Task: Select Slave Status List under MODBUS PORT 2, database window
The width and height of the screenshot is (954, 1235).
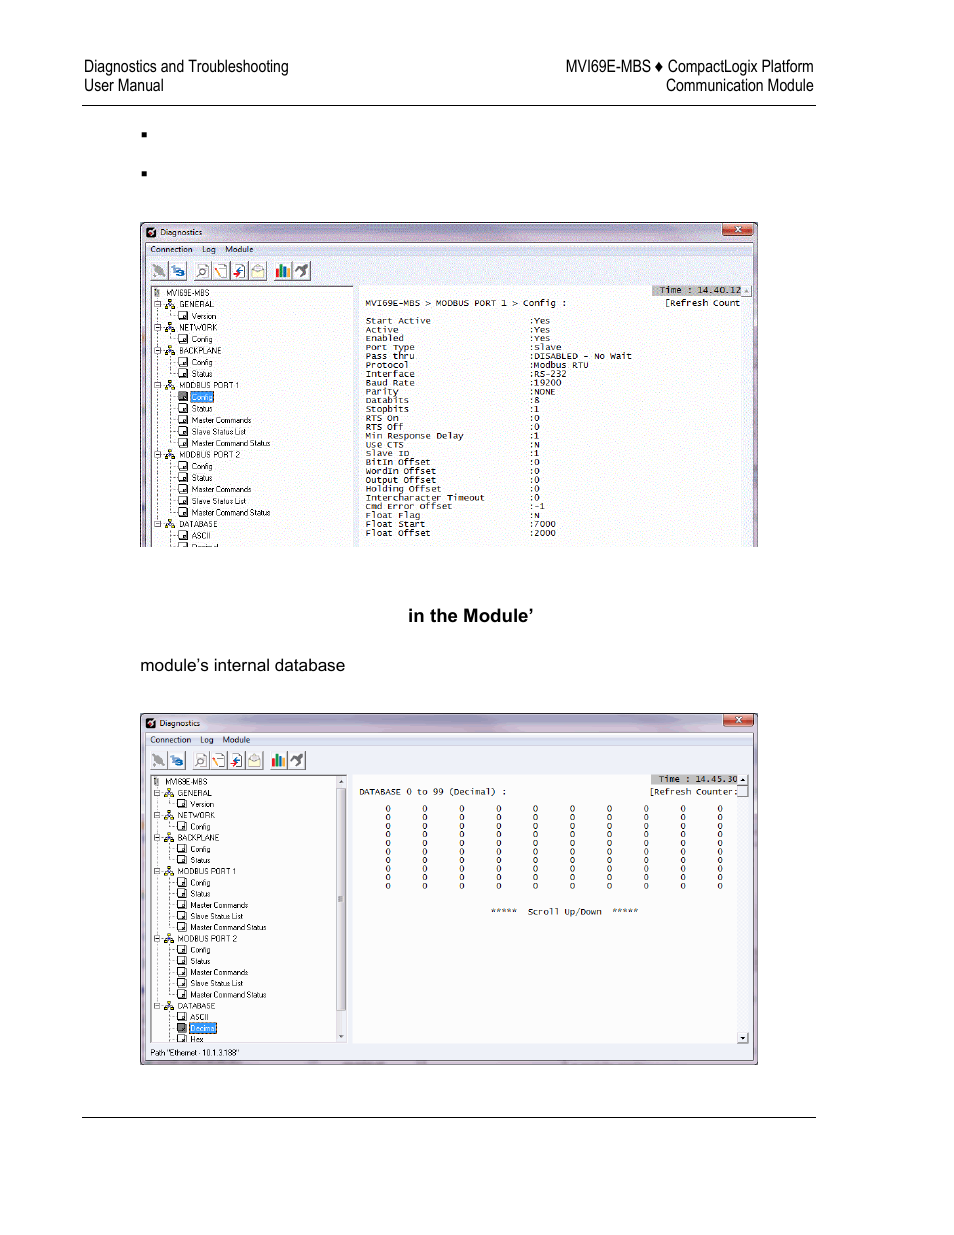Action: (217, 983)
